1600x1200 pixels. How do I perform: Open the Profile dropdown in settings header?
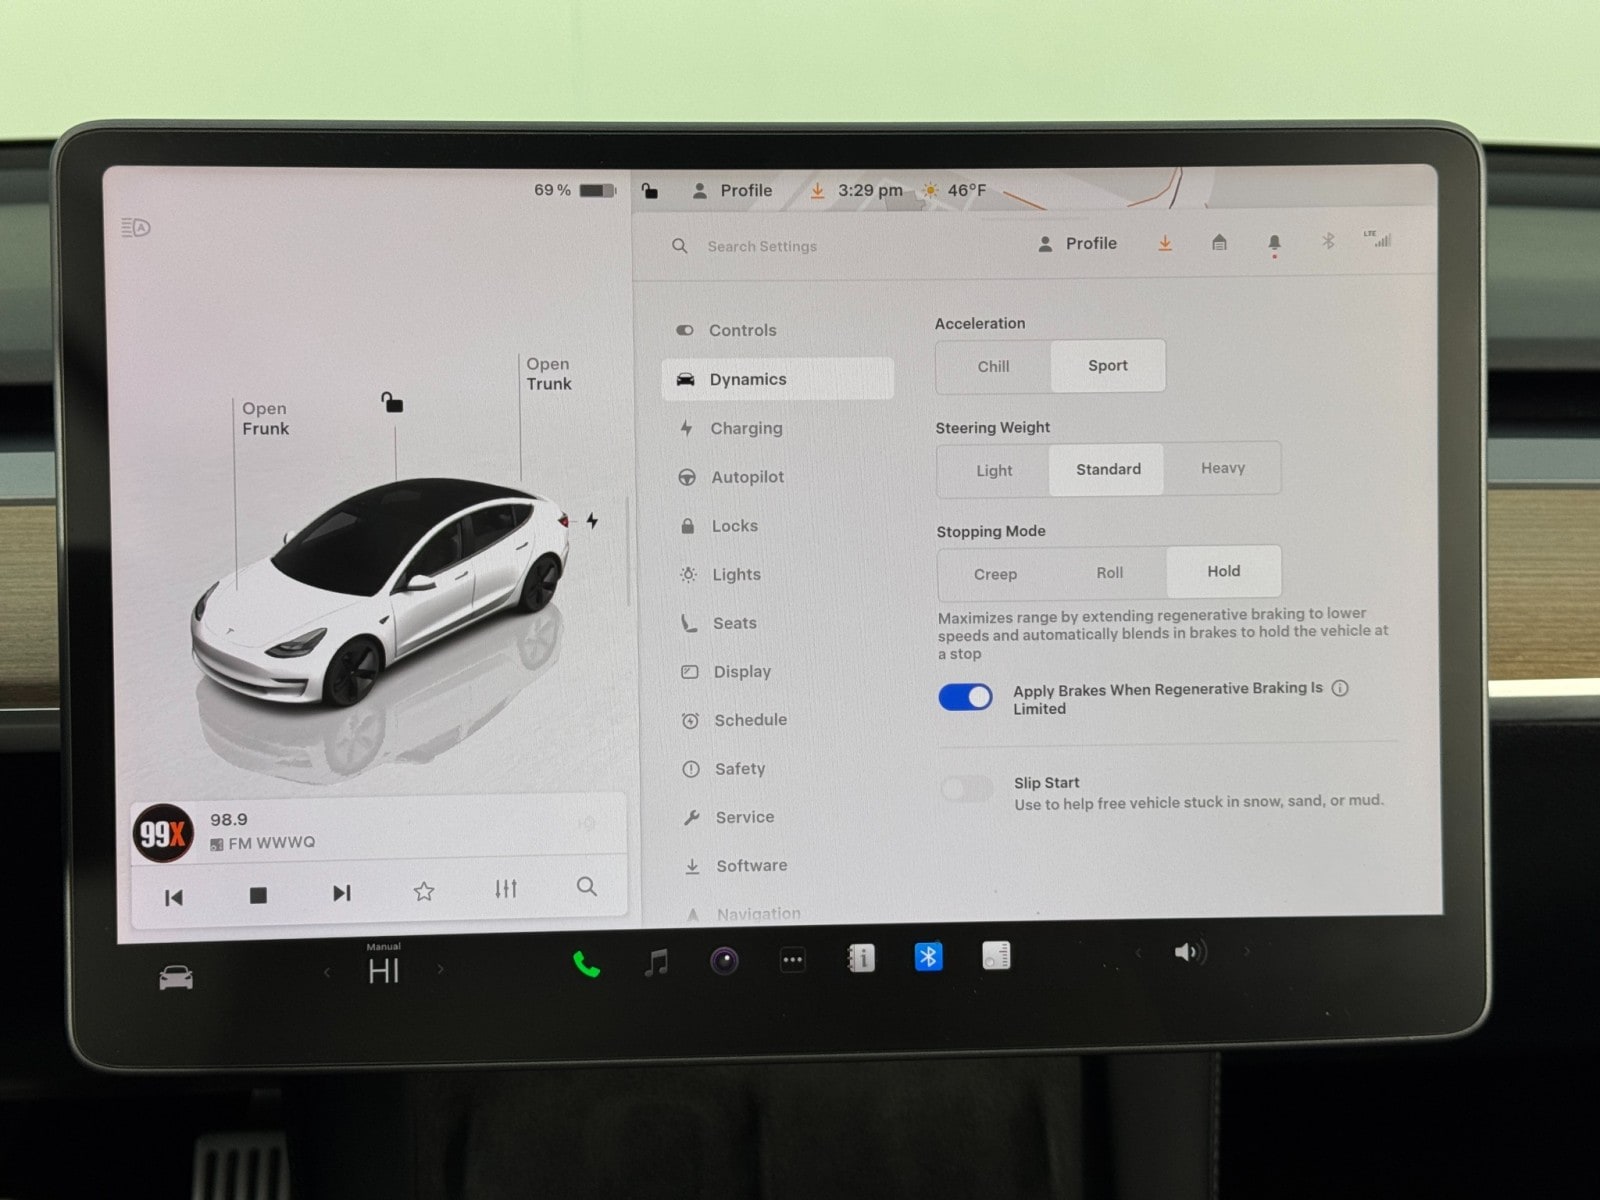(1078, 243)
